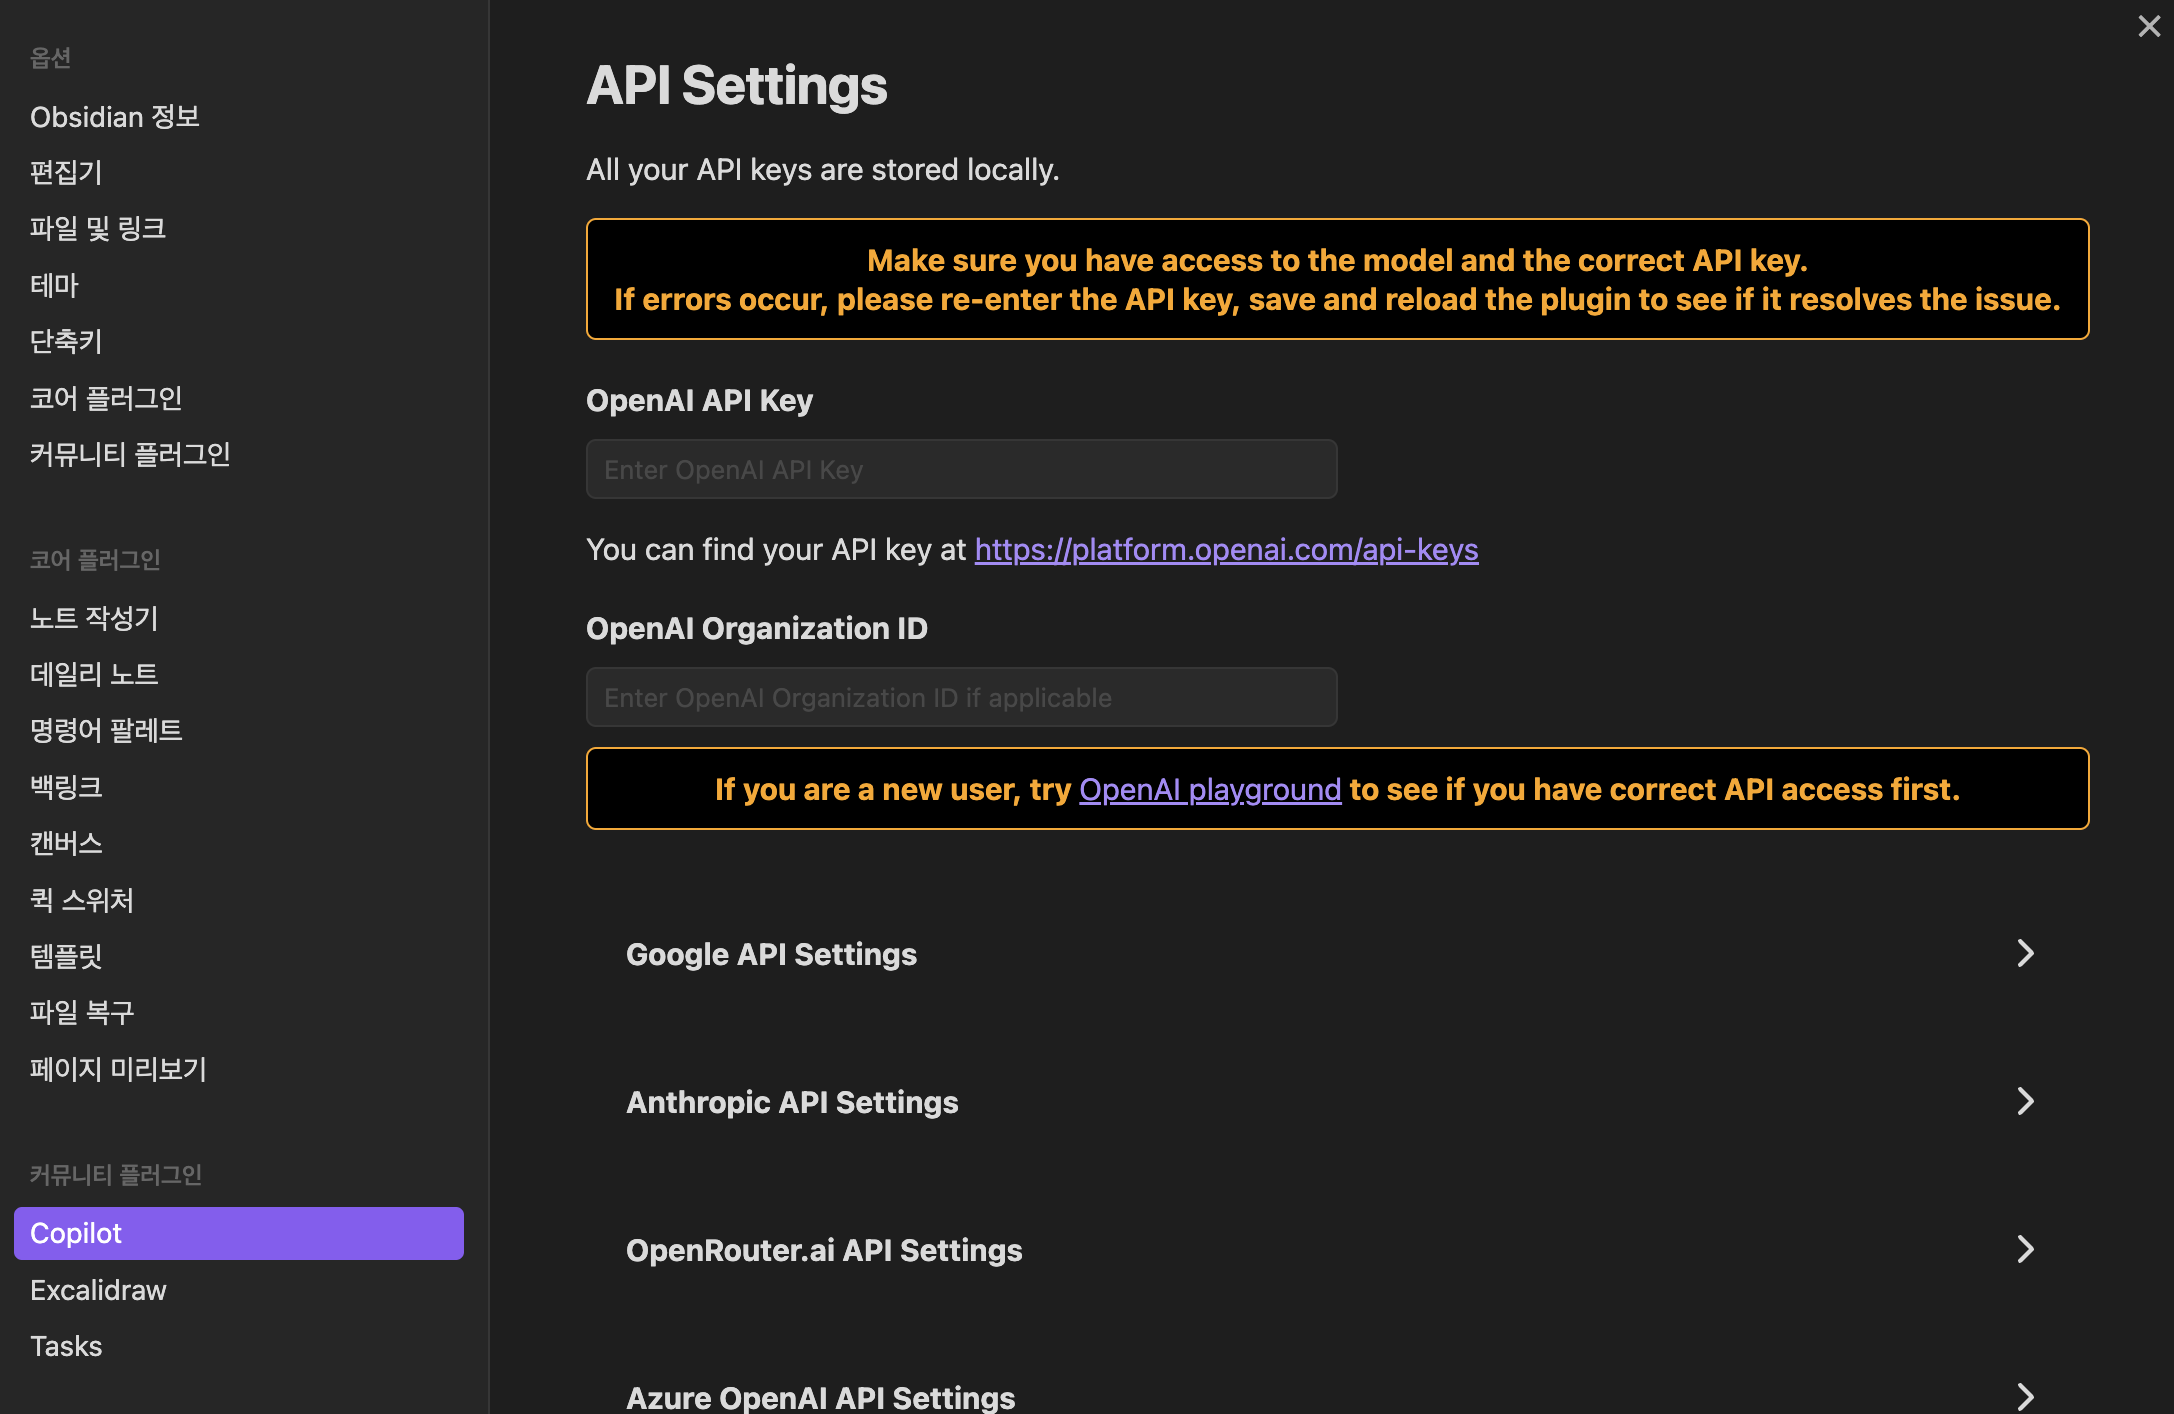Click the OpenAI Organization ID field
Image resolution: width=2174 pixels, height=1414 pixels.
coord(961,697)
